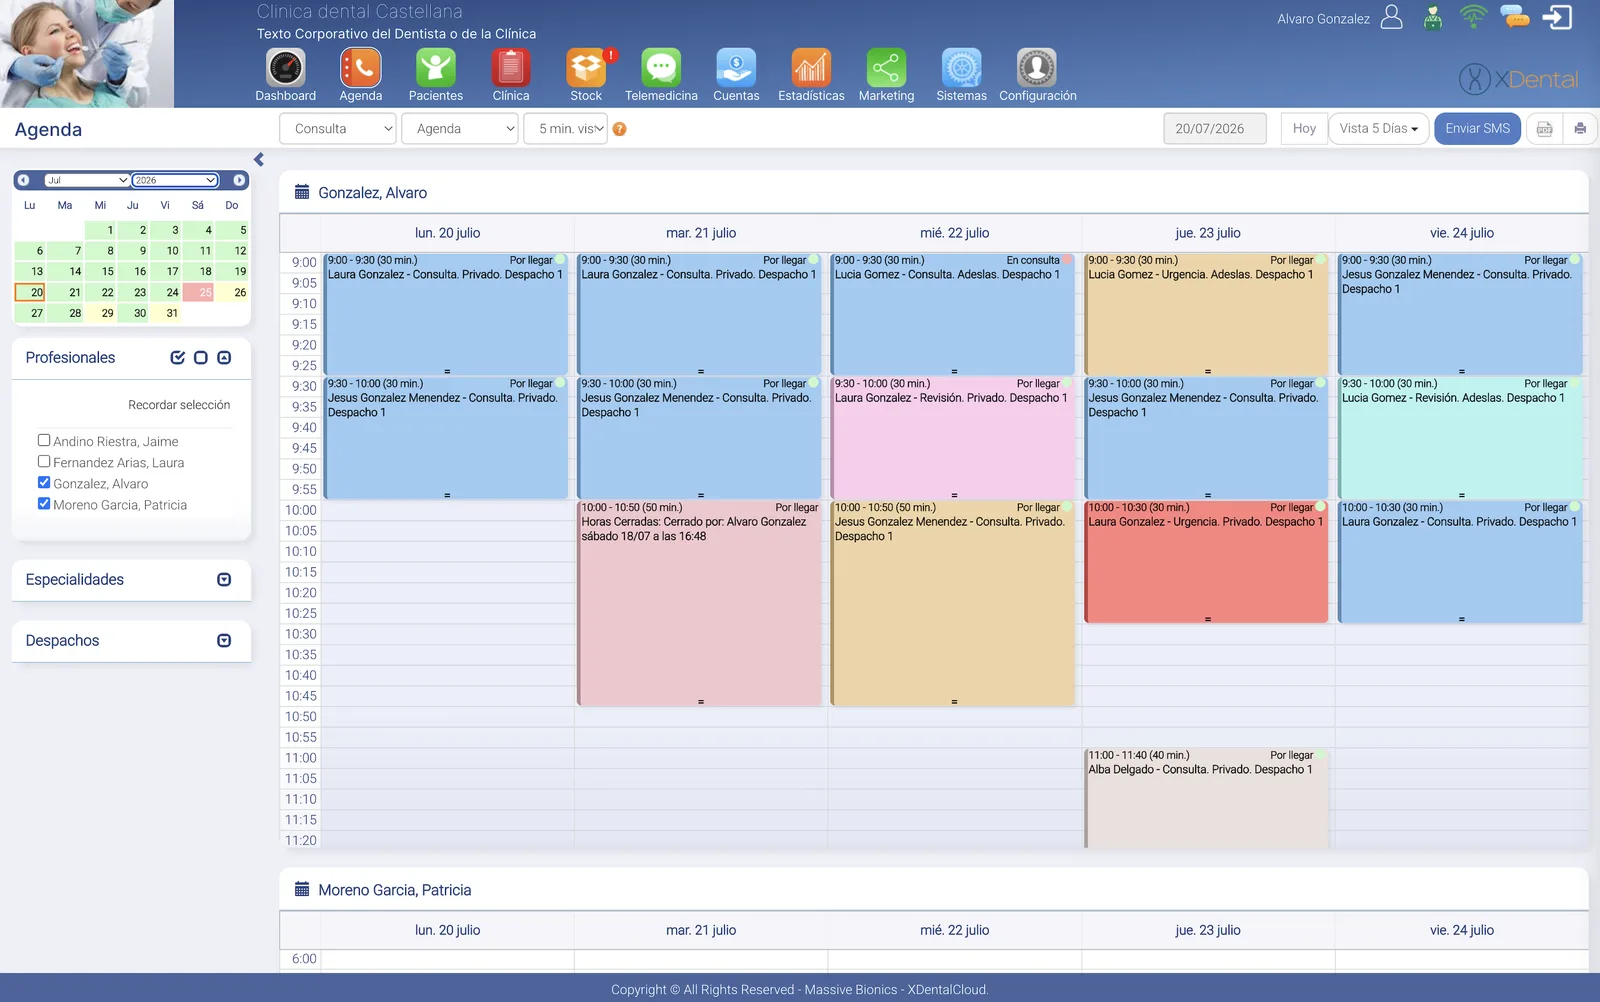Image resolution: width=1600 pixels, height=1002 pixels.
Task: Open the Consulta dropdown
Action: [339, 129]
